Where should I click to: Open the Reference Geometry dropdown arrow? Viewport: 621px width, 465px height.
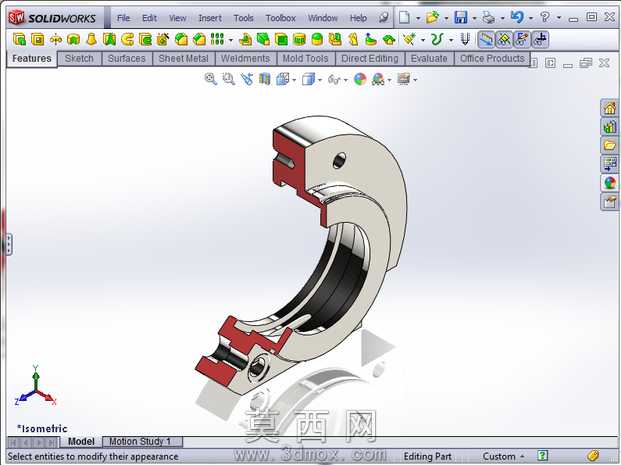(x=423, y=40)
